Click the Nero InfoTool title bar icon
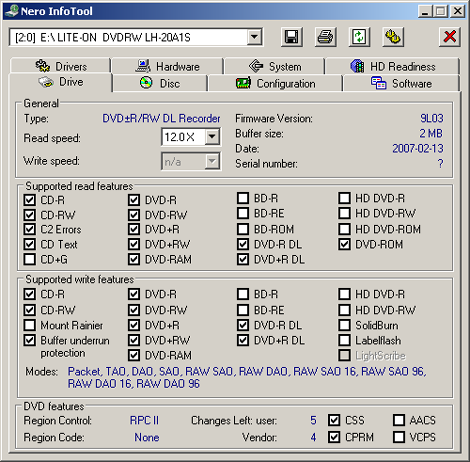 pos(12,11)
